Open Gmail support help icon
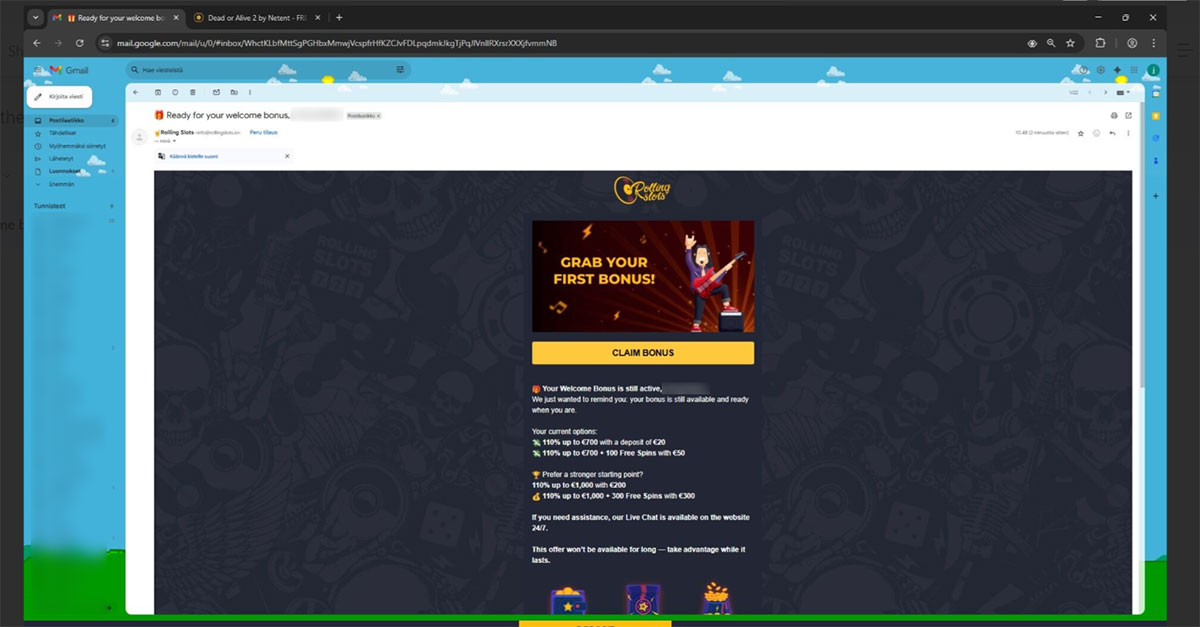Viewport: 1200px width, 627px height. pyautogui.click(x=1083, y=70)
